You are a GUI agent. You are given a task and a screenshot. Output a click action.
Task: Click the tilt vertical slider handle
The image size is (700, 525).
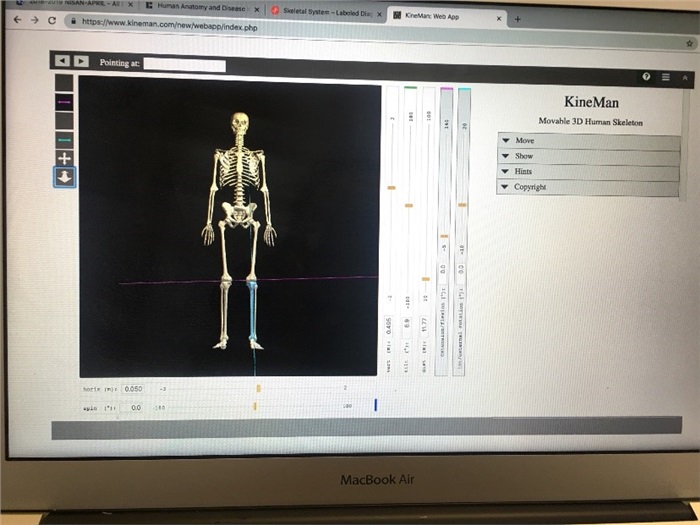[409, 206]
